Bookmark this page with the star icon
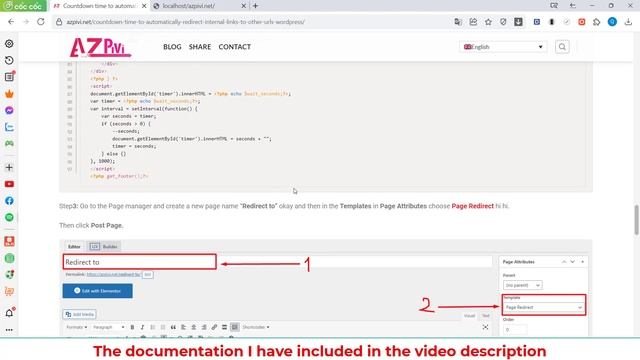 488,22
